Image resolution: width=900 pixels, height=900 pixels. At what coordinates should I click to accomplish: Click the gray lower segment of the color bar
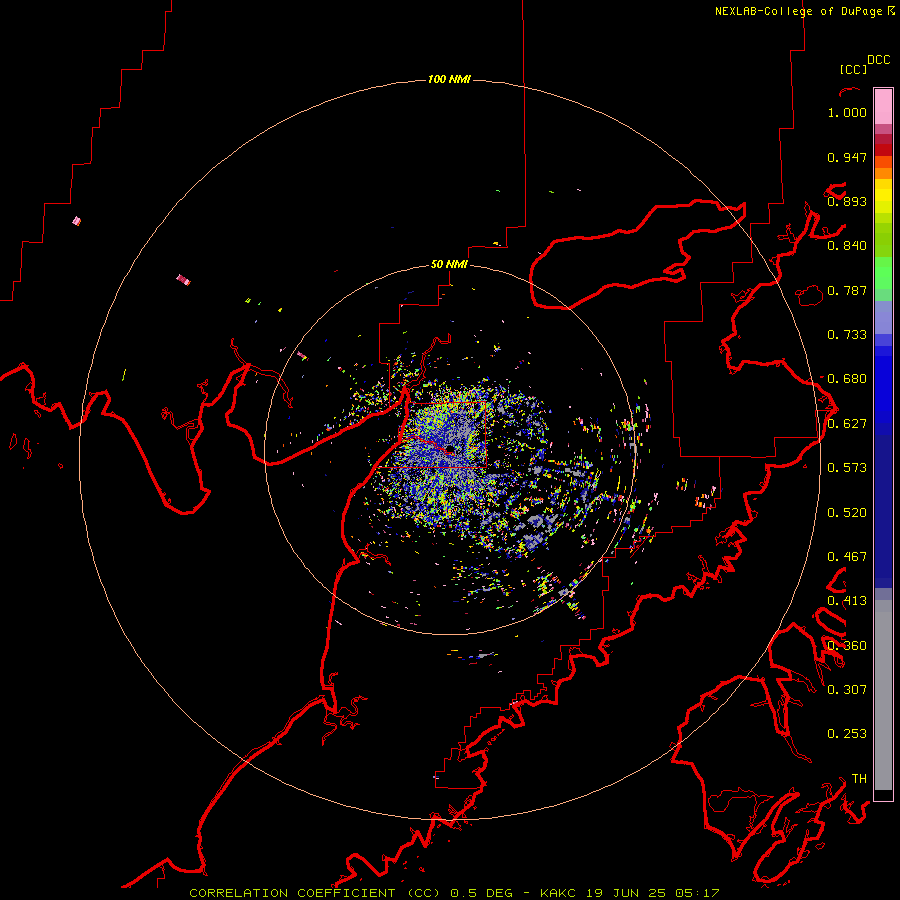[x=883, y=695]
